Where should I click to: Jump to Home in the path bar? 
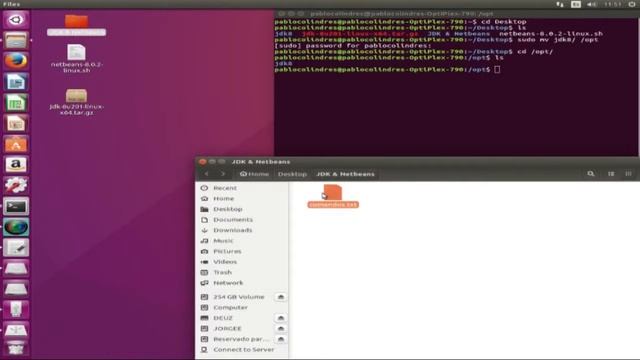point(255,174)
